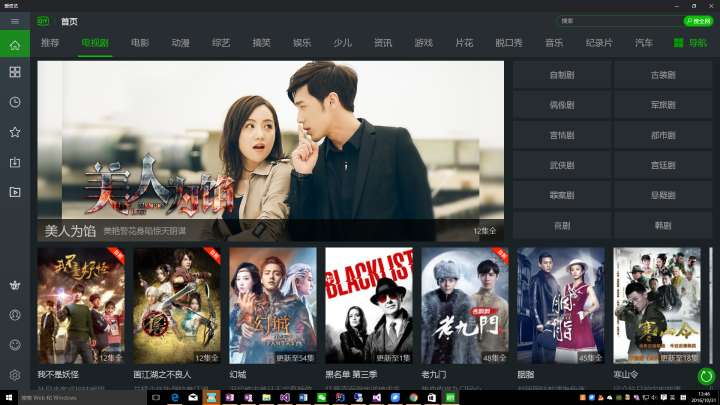This screenshot has width=720, height=405.
Task: Open VIP crown icon in sidebar
Action: [15, 285]
